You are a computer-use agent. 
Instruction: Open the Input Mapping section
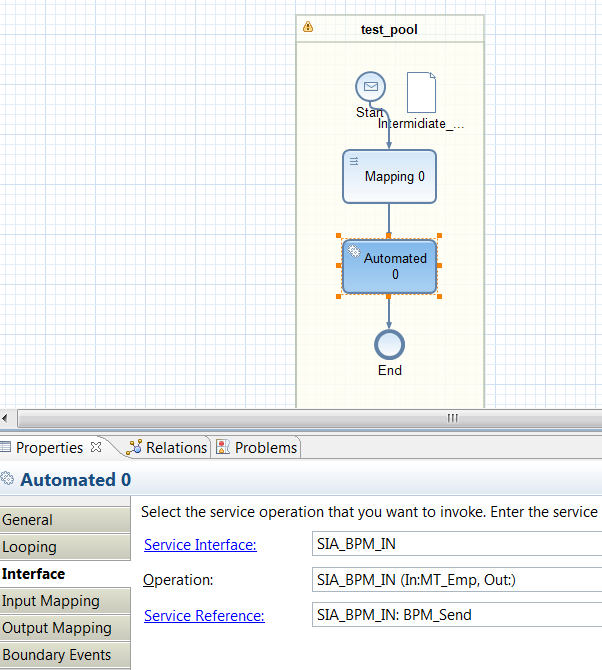pos(65,601)
